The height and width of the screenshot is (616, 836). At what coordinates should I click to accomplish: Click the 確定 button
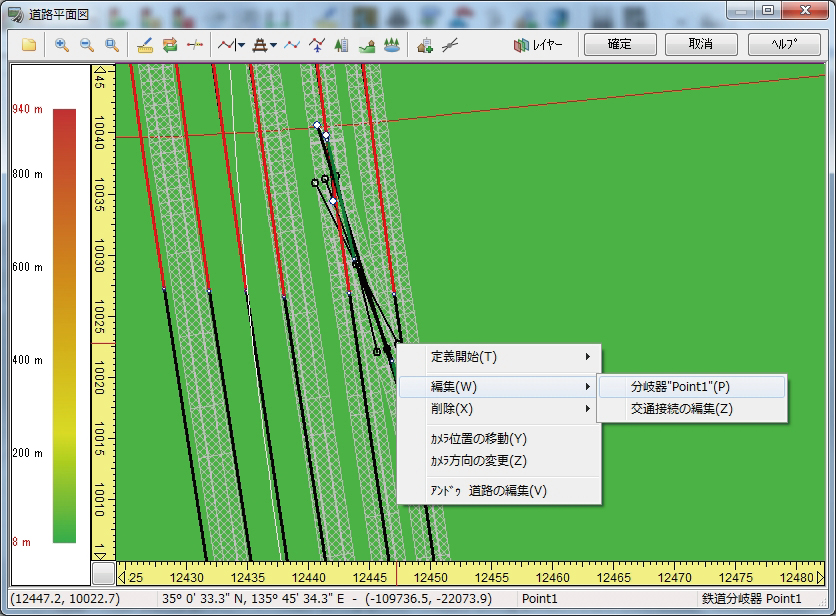pos(620,45)
